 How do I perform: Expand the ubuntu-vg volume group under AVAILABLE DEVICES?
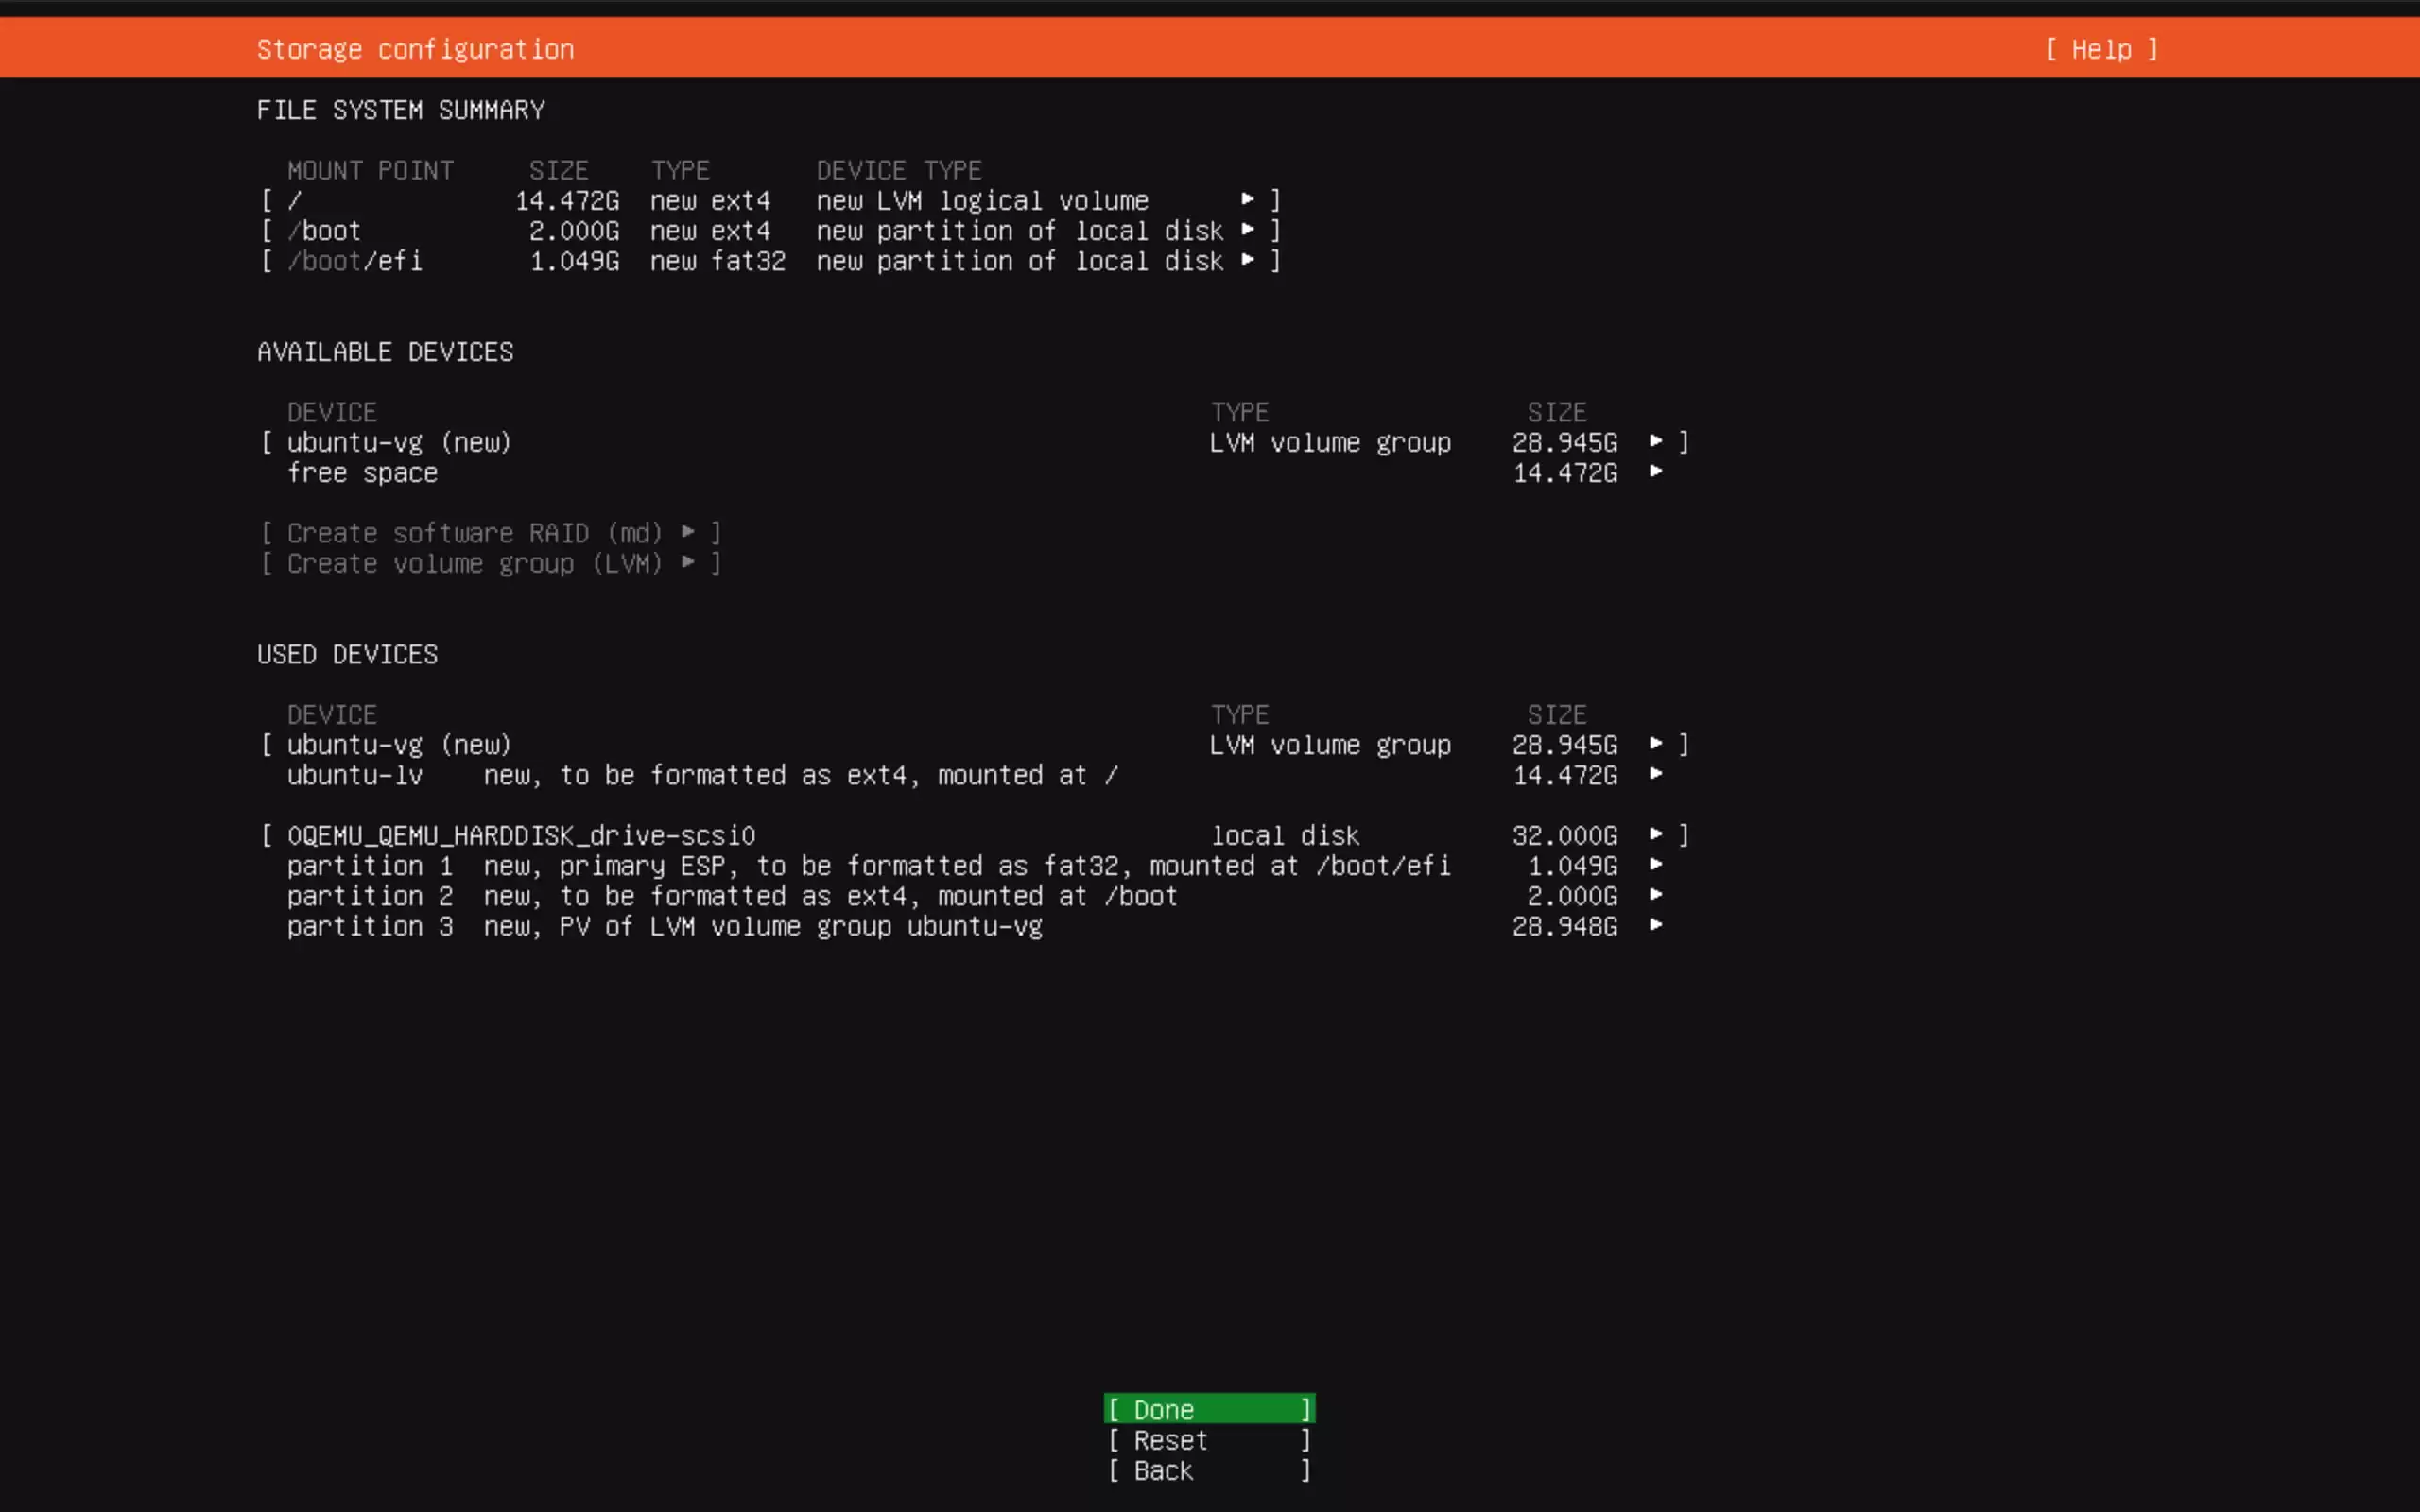point(1656,441)
